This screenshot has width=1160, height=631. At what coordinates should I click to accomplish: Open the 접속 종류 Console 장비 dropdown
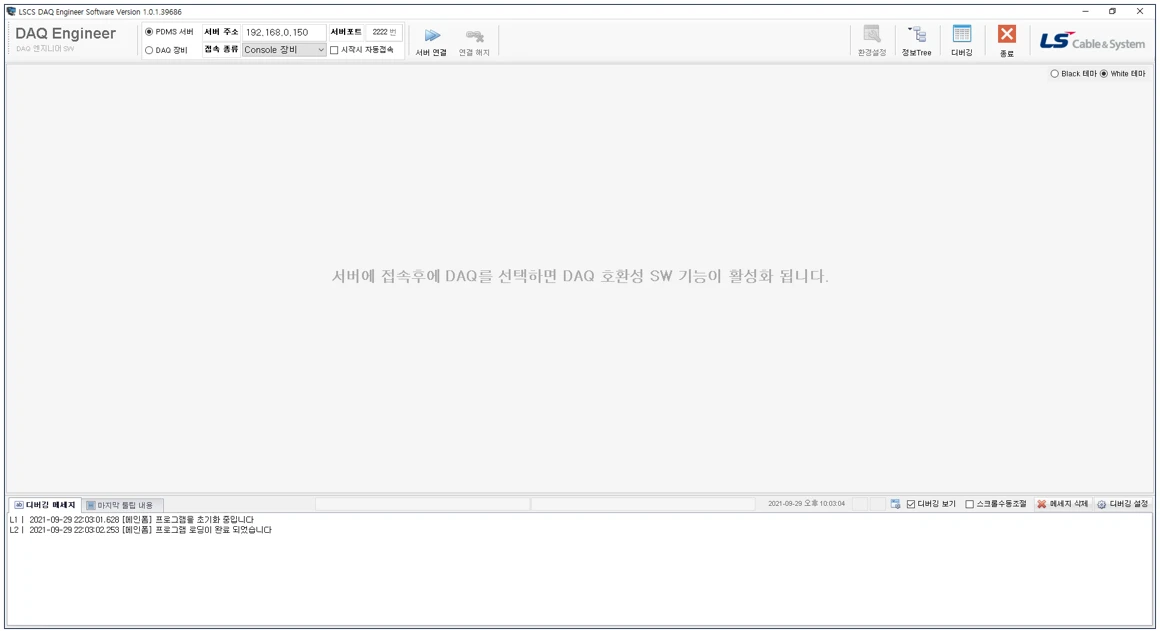pos(284,50)
